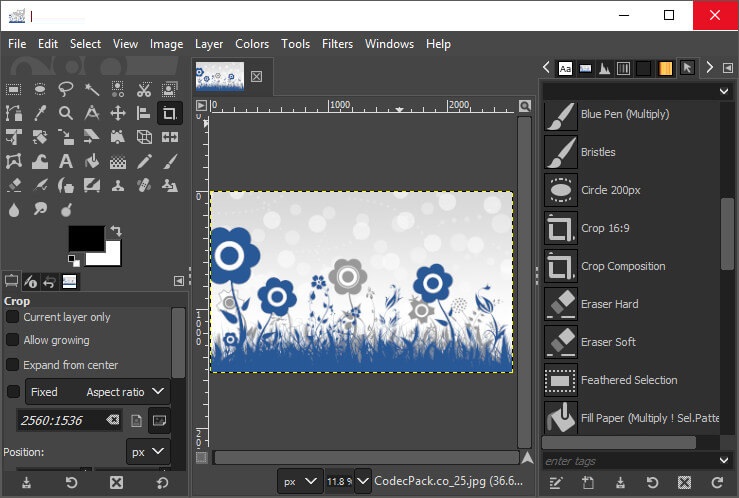This screenshot has width=739, height=498.
Task: Open the Fixed Aspect ratio dropdown
Action: (97, 392)
